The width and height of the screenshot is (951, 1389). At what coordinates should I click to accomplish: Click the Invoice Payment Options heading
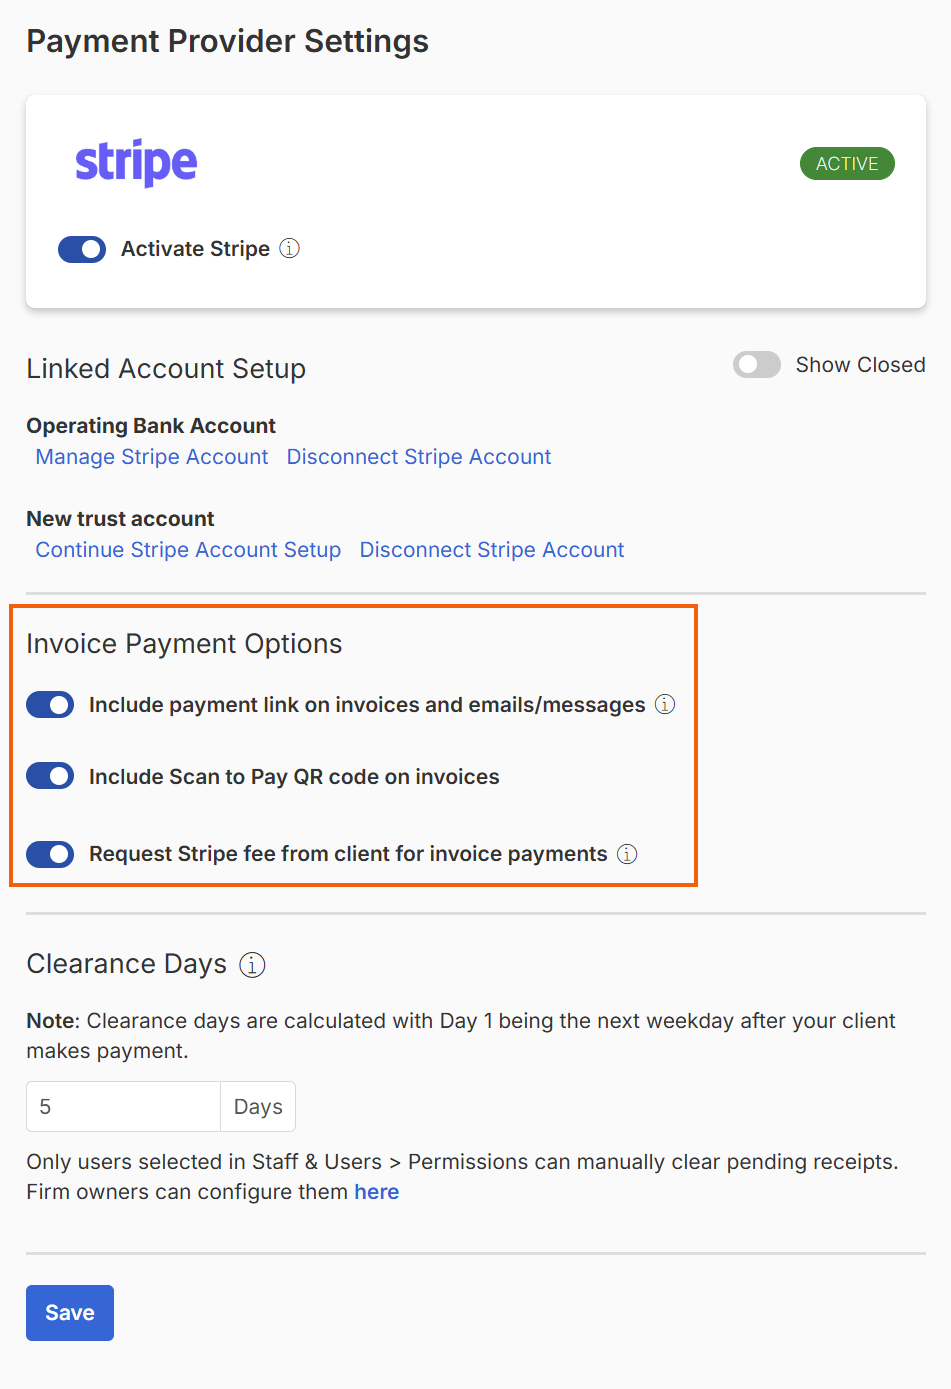tap(184, 644)
